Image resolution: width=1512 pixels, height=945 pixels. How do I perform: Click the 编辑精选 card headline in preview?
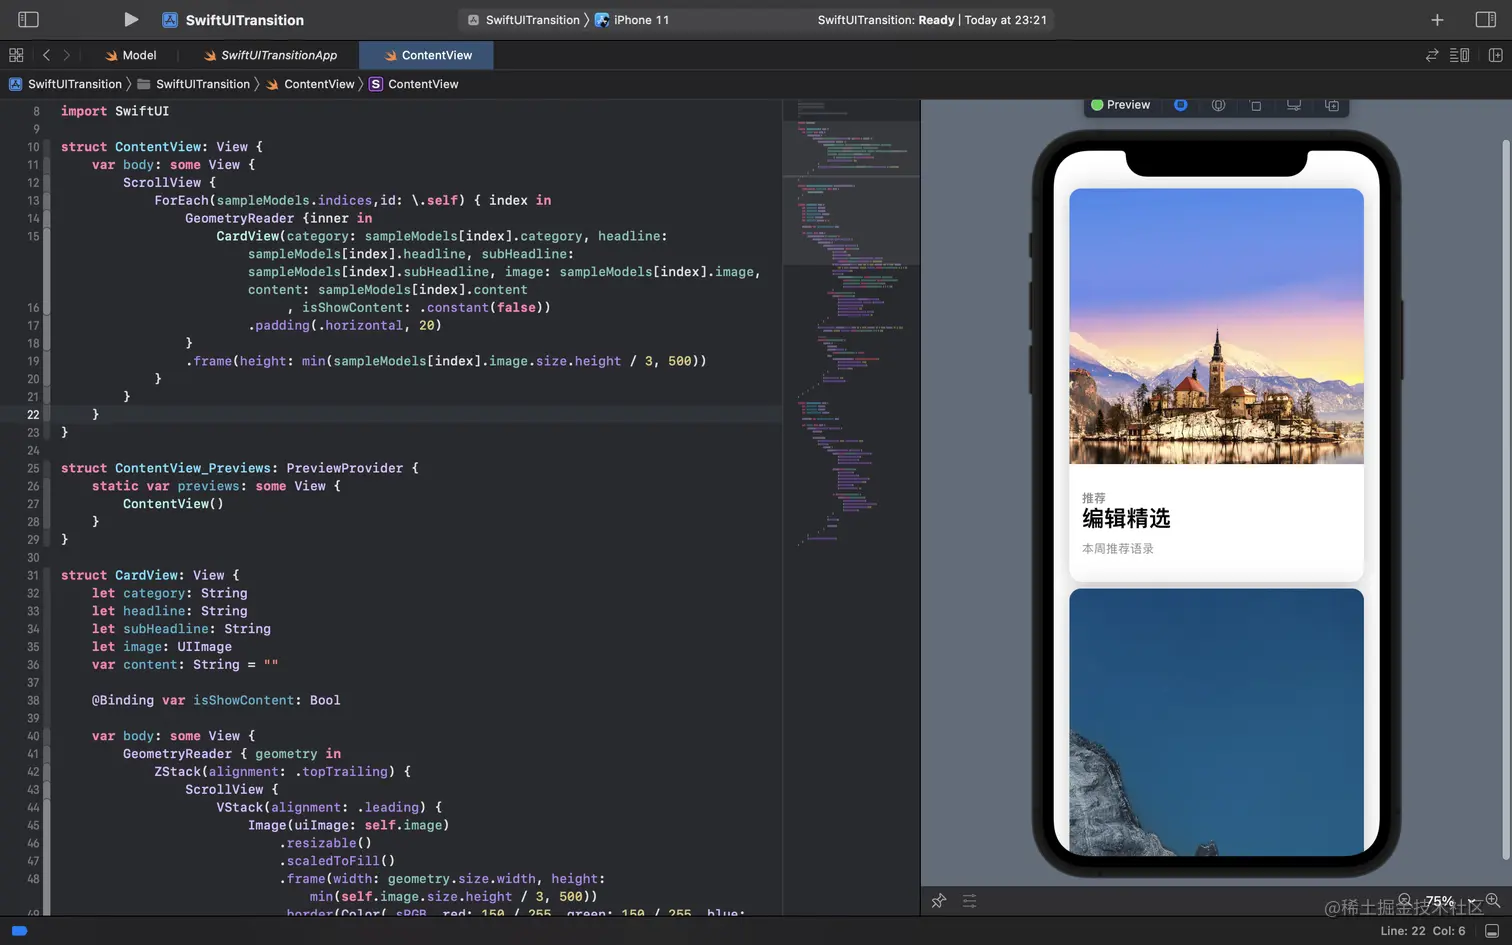coord(1126,518)
